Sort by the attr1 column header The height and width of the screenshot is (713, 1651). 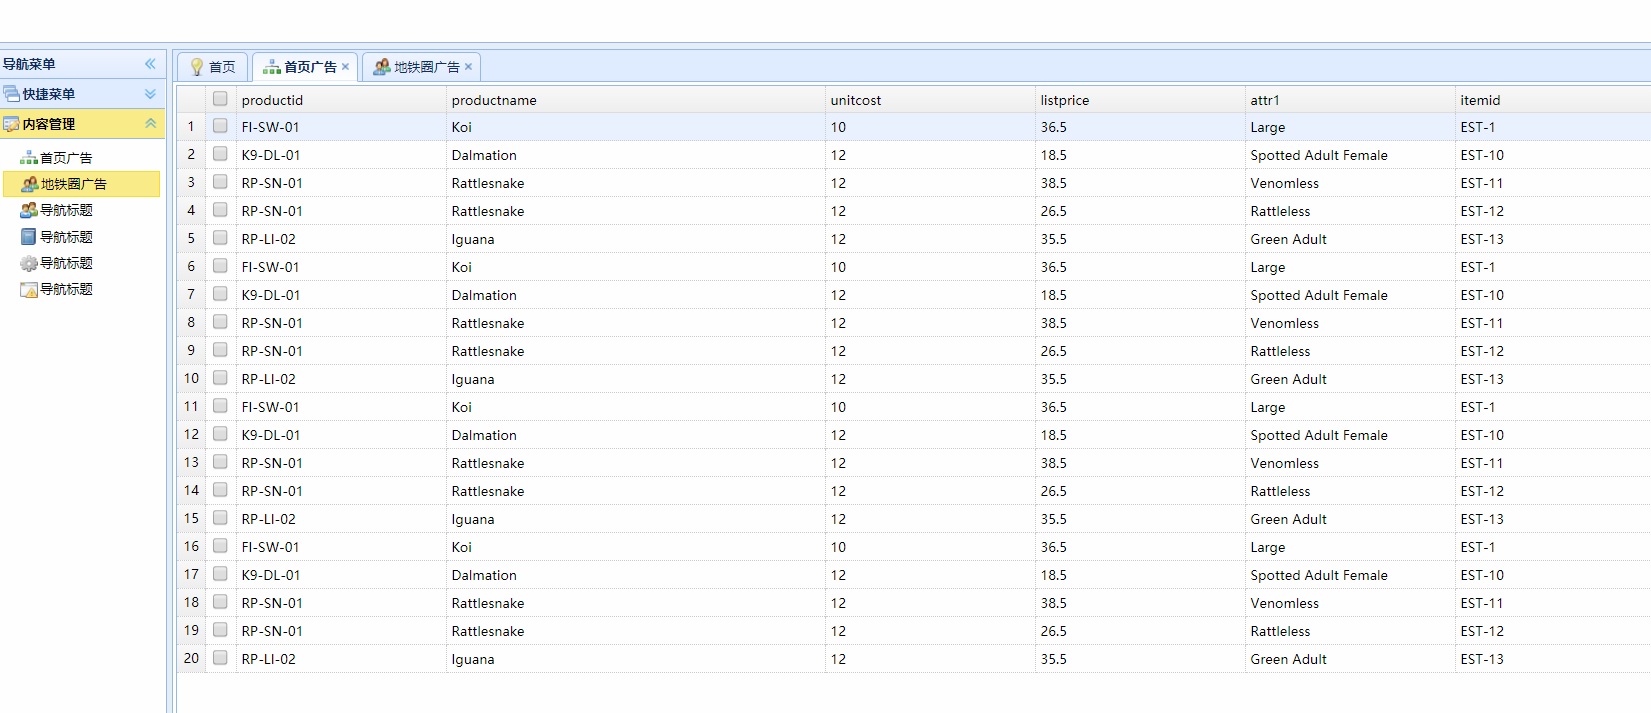click(x=1350, y=100)
